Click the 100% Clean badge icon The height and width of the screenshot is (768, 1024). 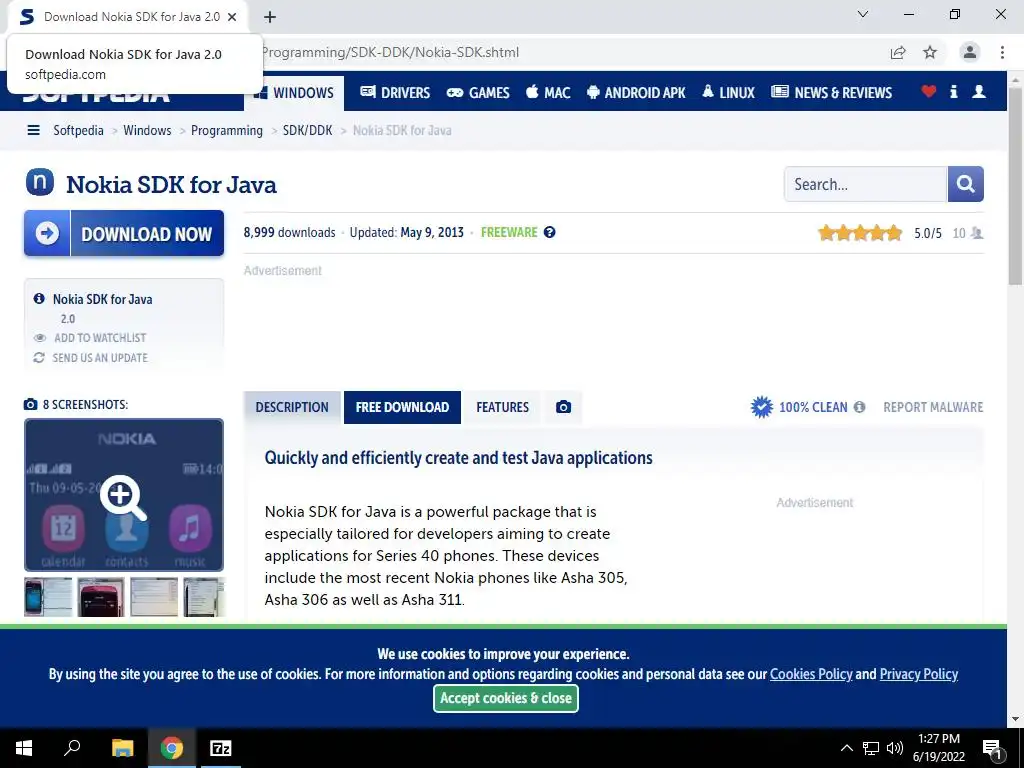coord(761,407)
